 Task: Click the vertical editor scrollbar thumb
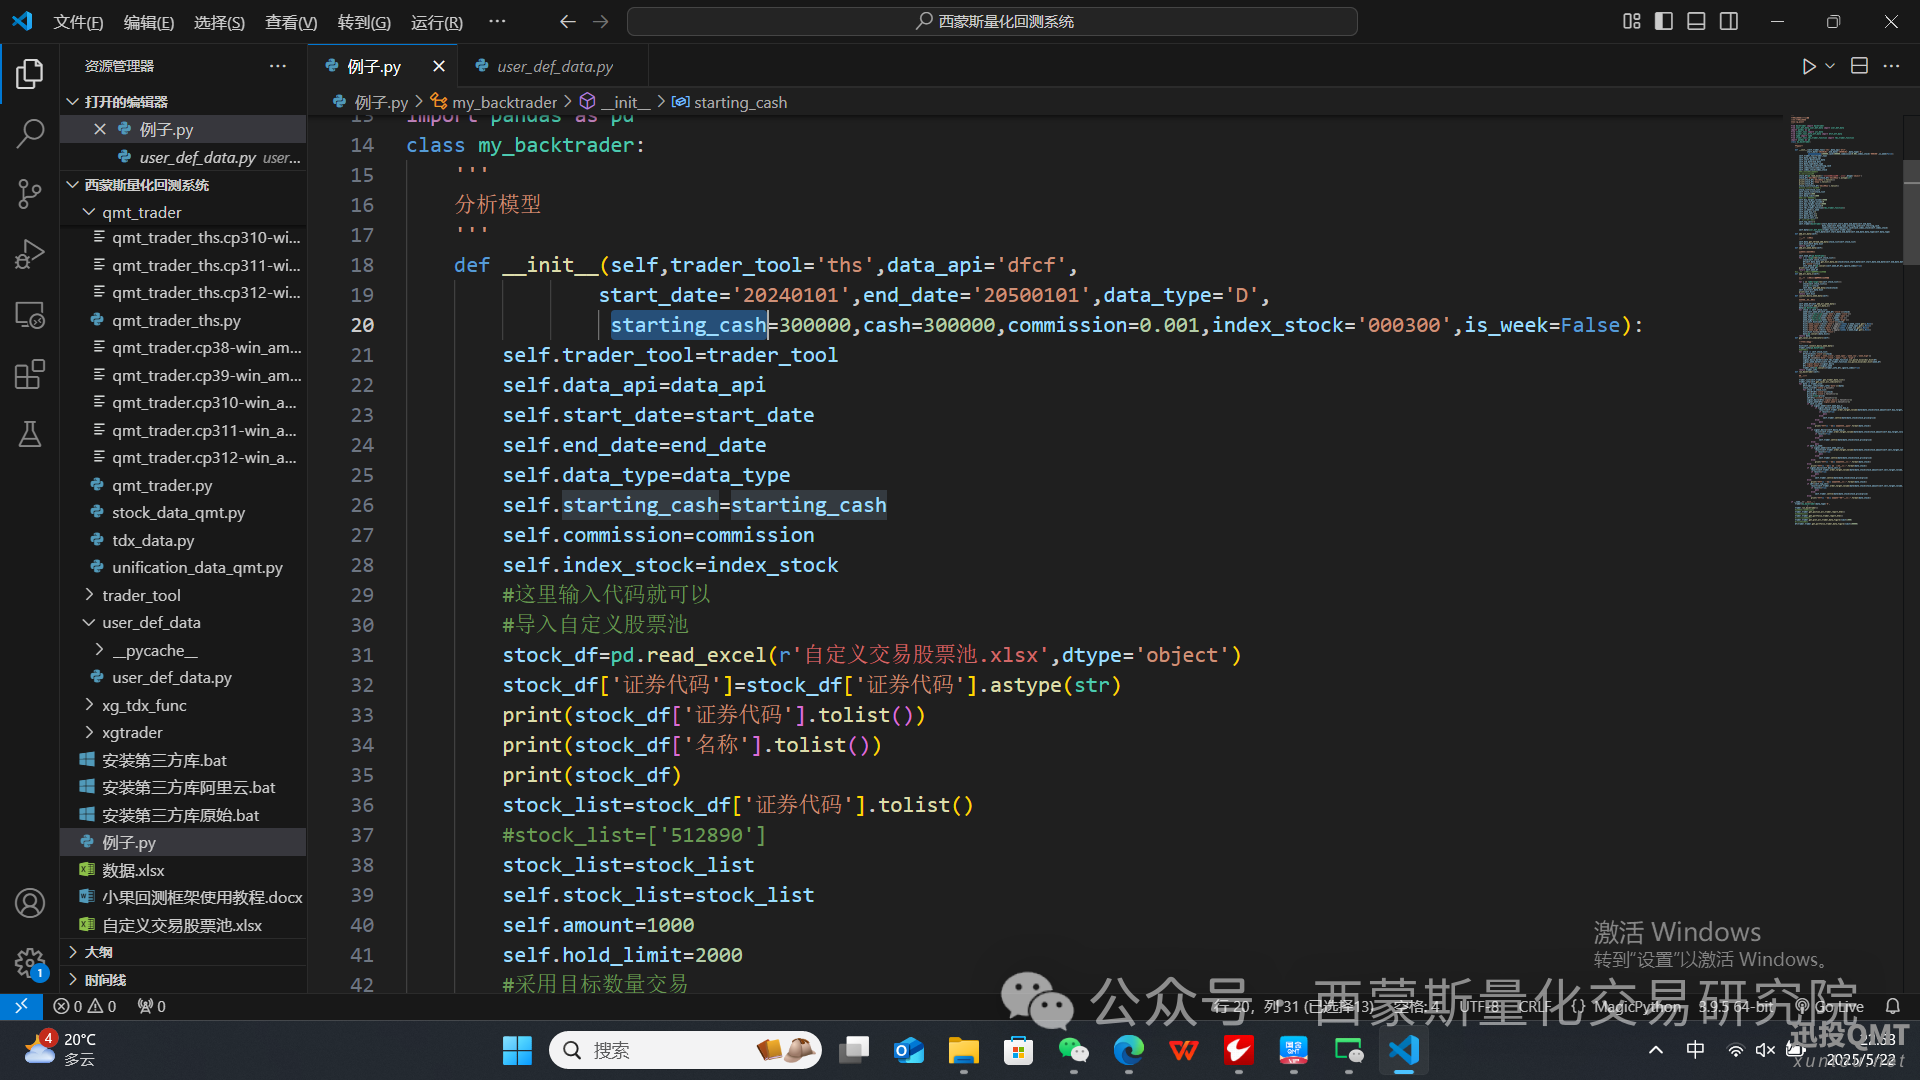point(1911,212)
